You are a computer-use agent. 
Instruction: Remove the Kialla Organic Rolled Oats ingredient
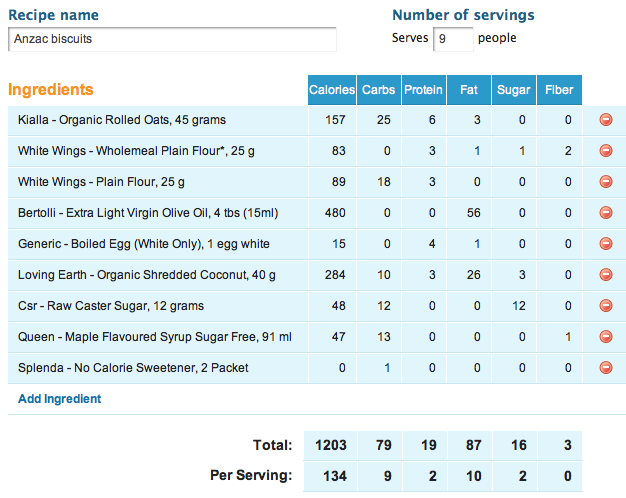pyautogui.click(x=606, y=119)
